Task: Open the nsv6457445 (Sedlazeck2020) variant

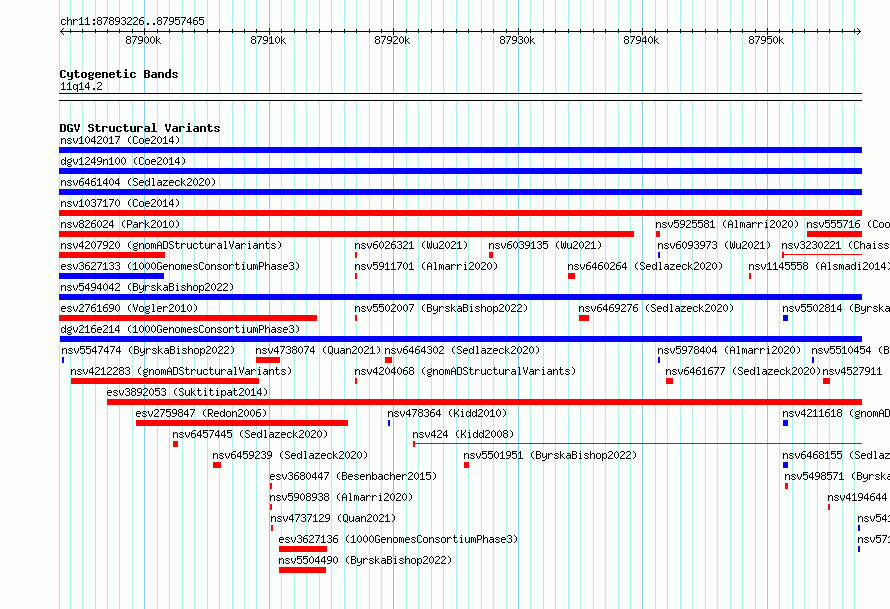Action: 250,434
